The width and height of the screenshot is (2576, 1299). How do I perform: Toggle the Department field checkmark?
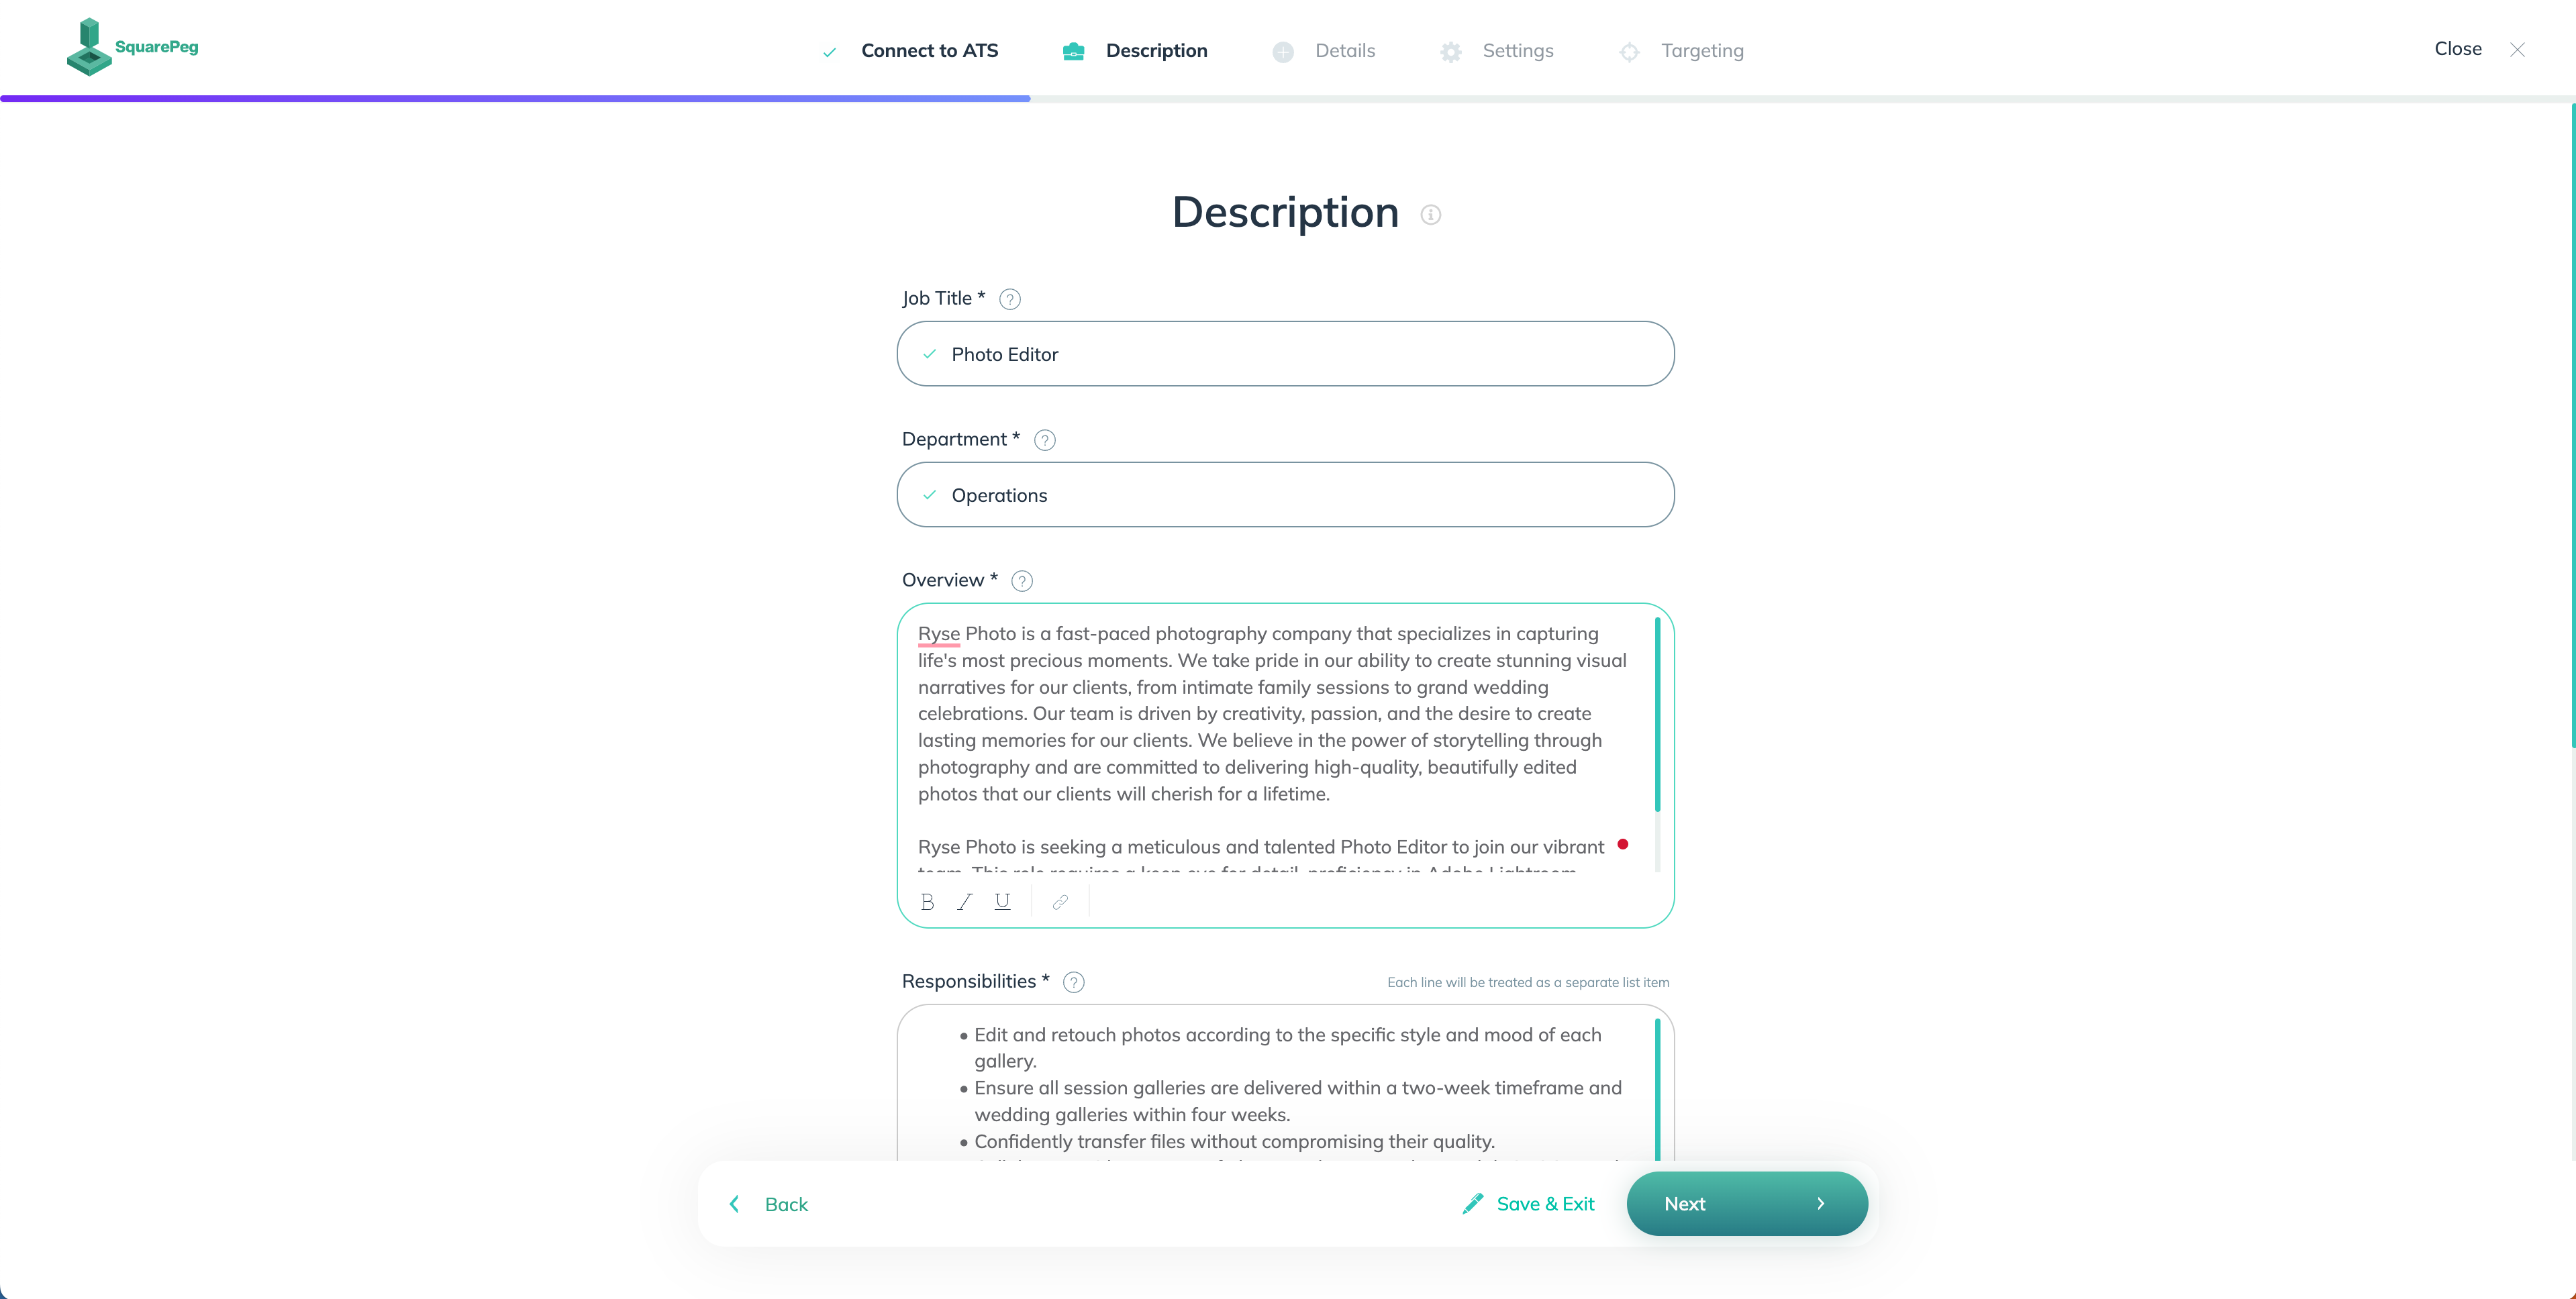pos(930,494)
